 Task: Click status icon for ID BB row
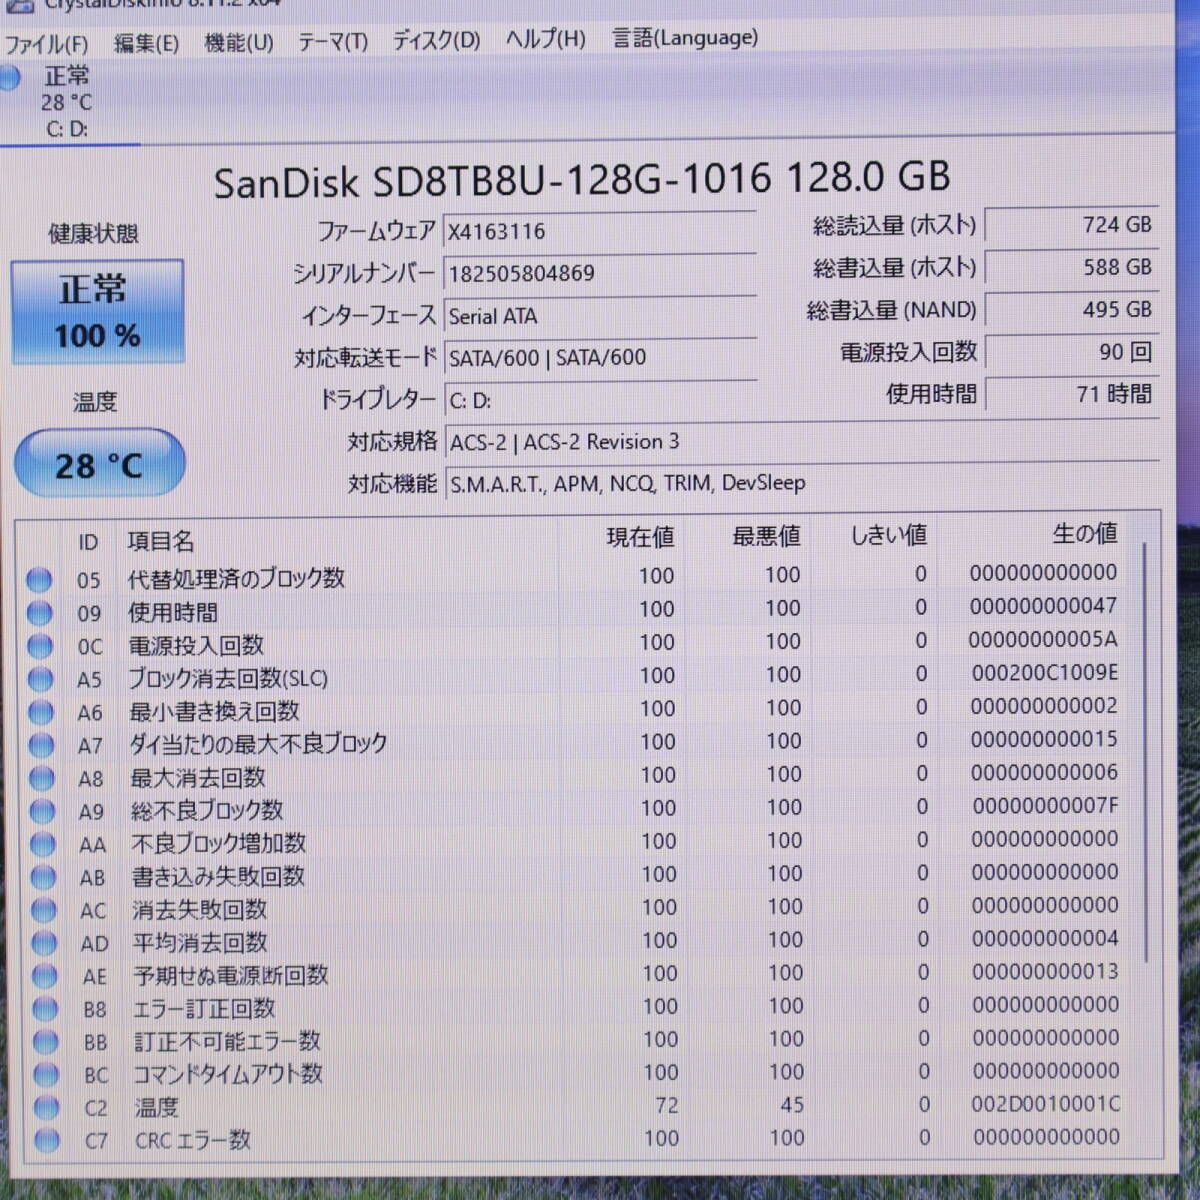pyautogui.click(x=46, y=1042)
